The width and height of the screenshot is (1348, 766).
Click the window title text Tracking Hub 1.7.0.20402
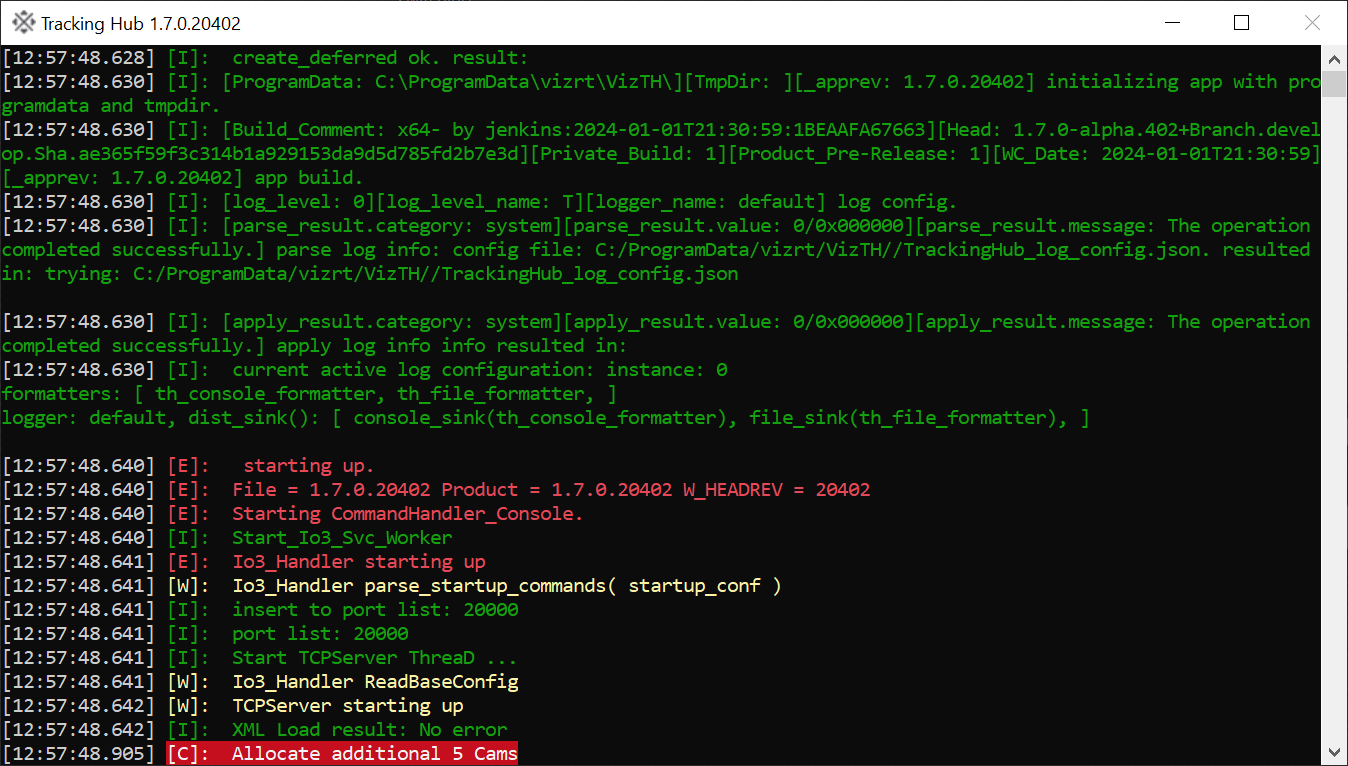coord(141,23)
